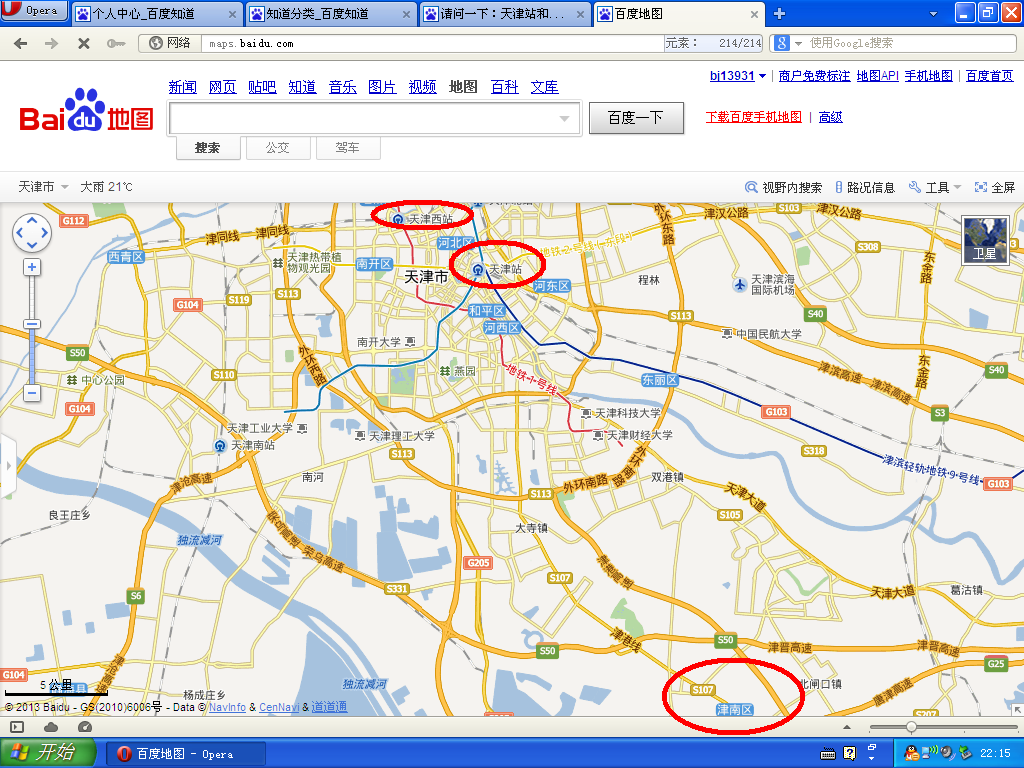Open 文库 link
The image size is (1024, 768).
pyautogui.click(x=545, y=87)
